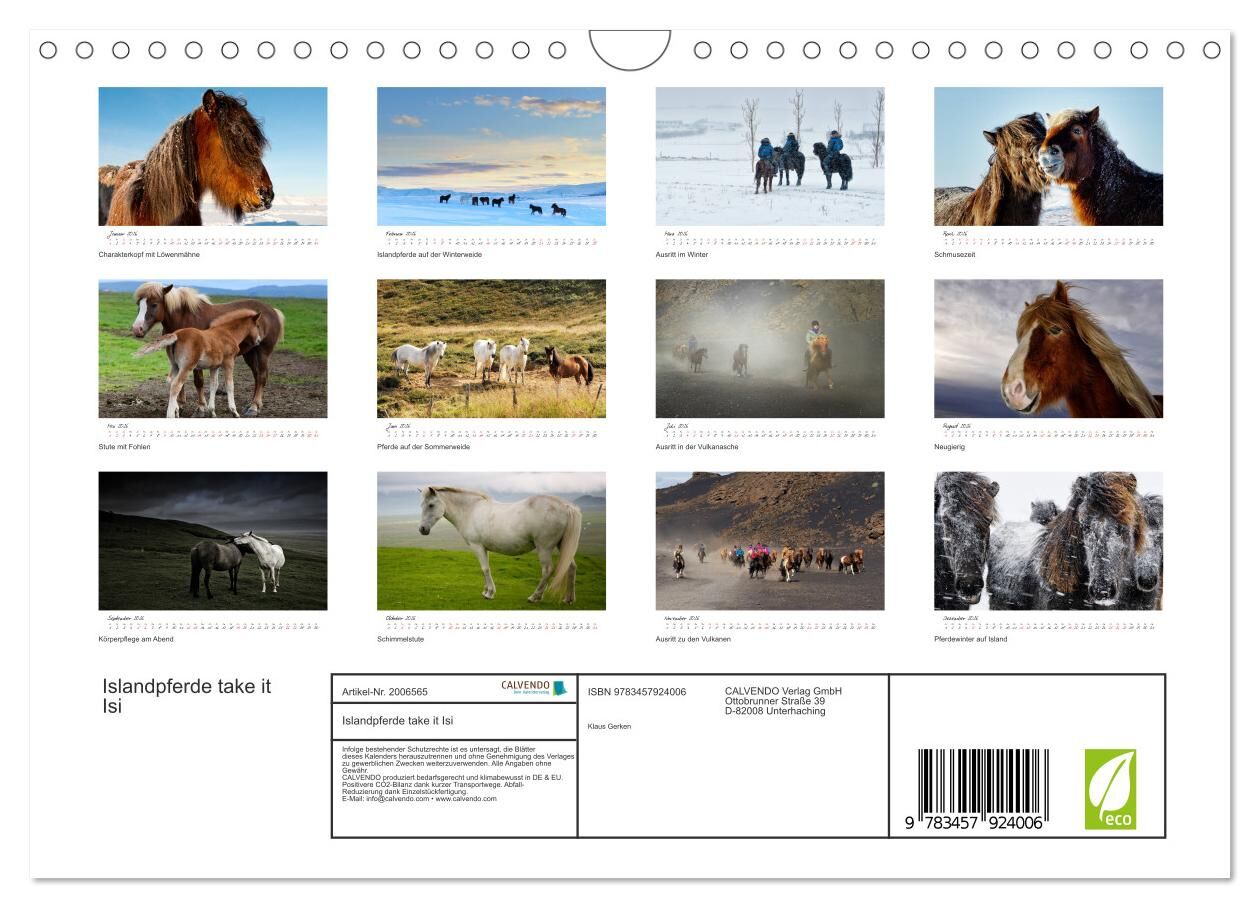Viewport: 1260px width, 908px height.
Task: Open the March winter riders photo
Action: click(770, 156)
